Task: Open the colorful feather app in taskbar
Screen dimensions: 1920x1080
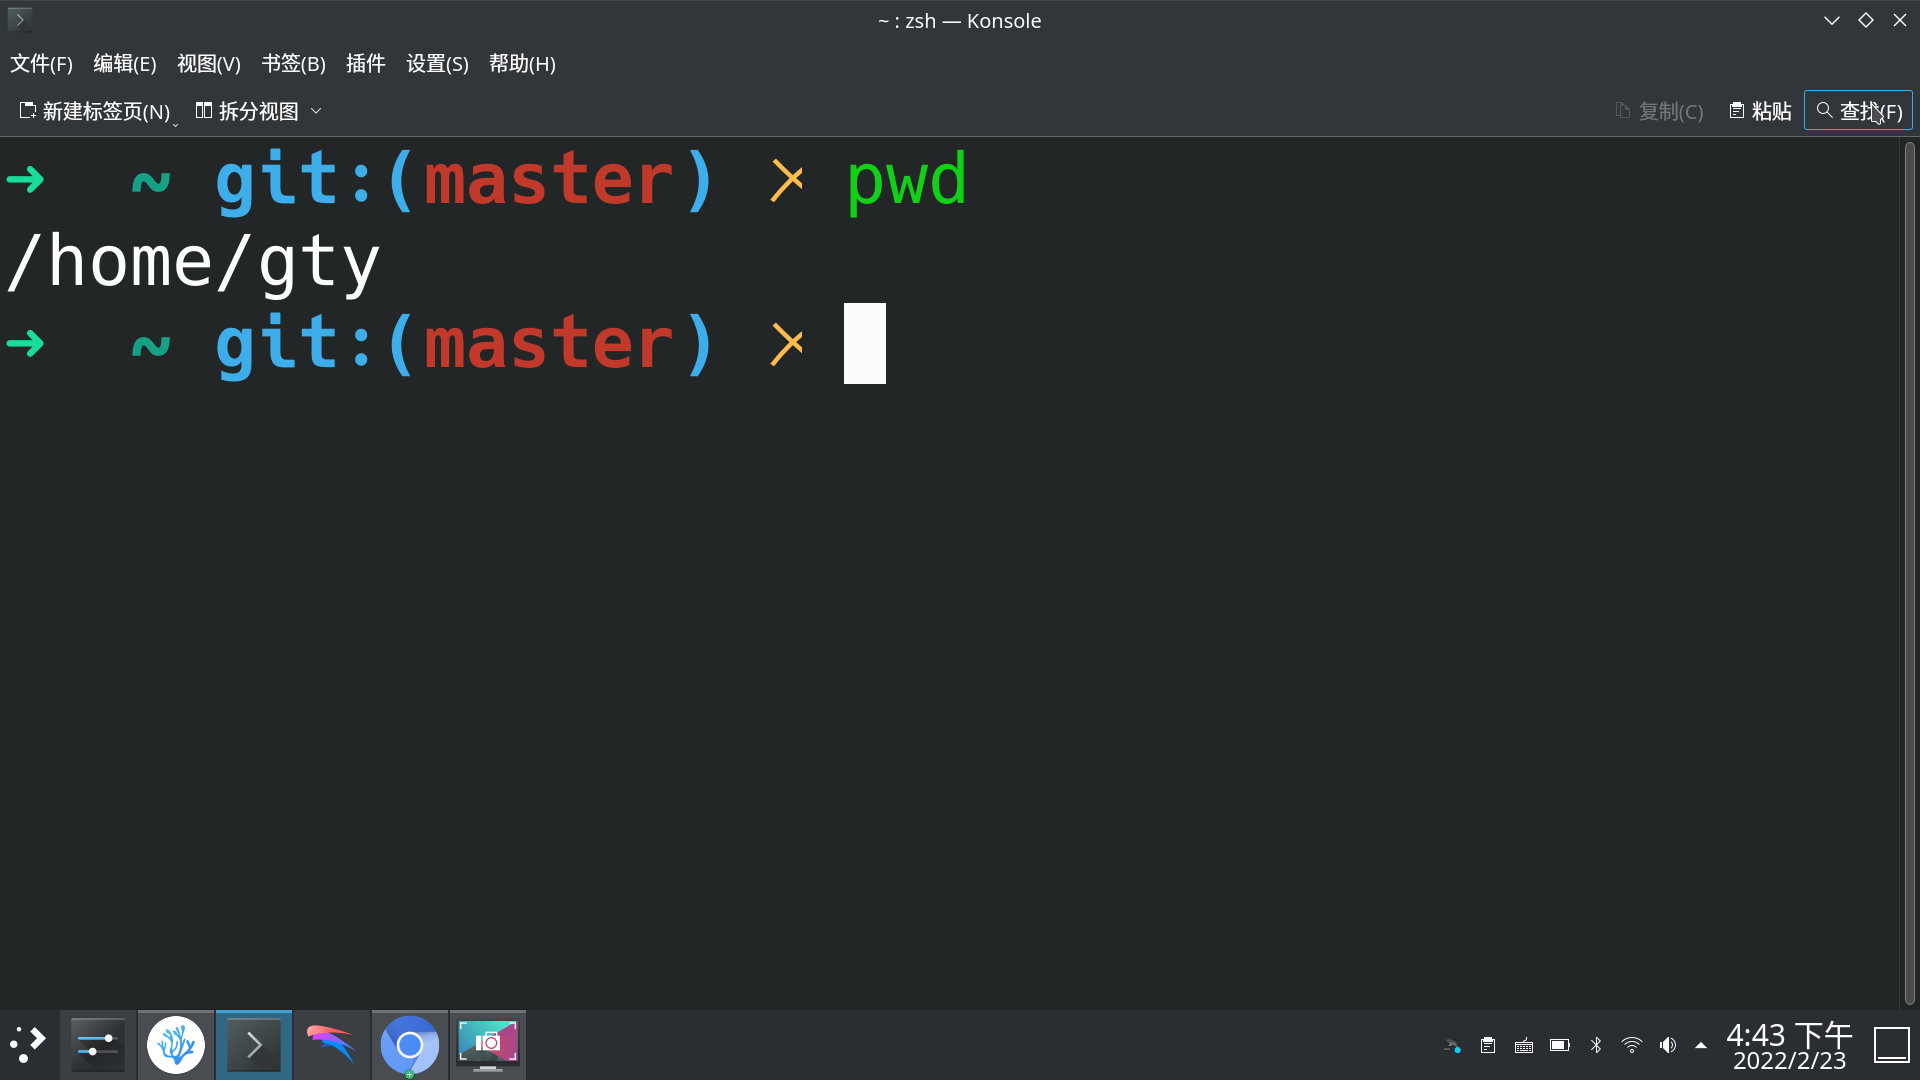Action: click(332, 1045)
